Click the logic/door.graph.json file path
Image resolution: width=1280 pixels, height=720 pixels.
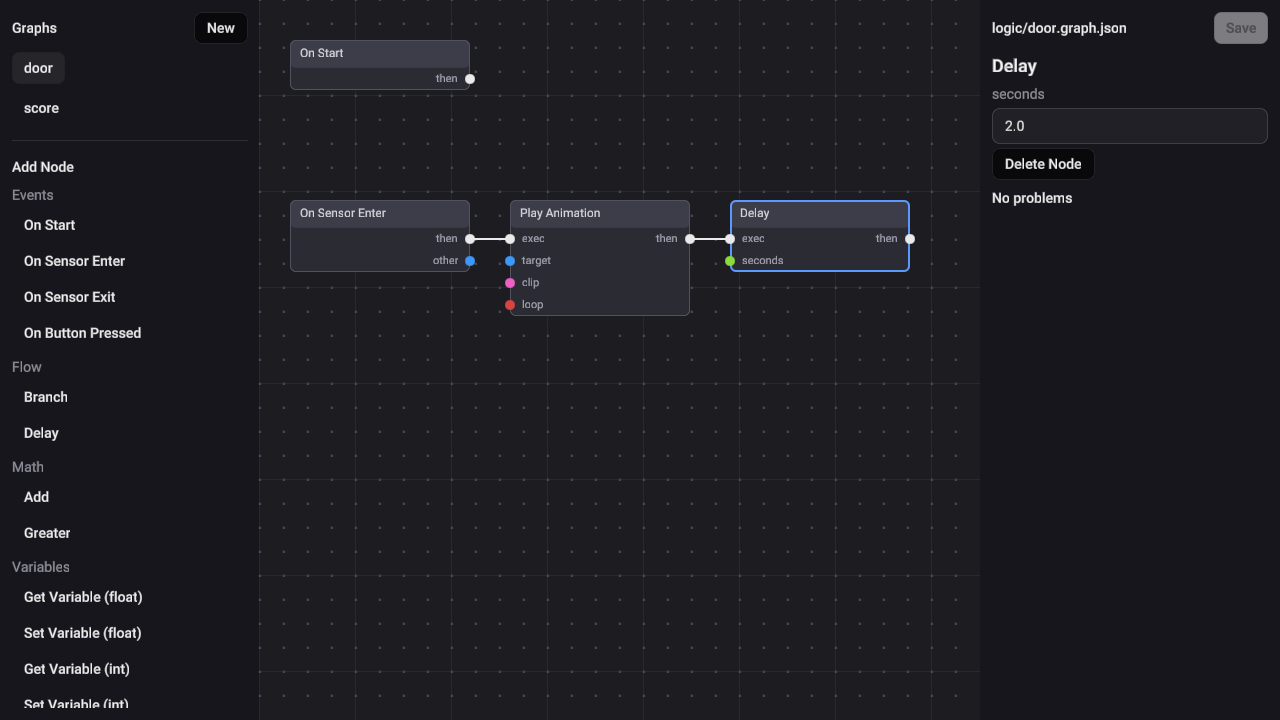[x=1059, y=28]
